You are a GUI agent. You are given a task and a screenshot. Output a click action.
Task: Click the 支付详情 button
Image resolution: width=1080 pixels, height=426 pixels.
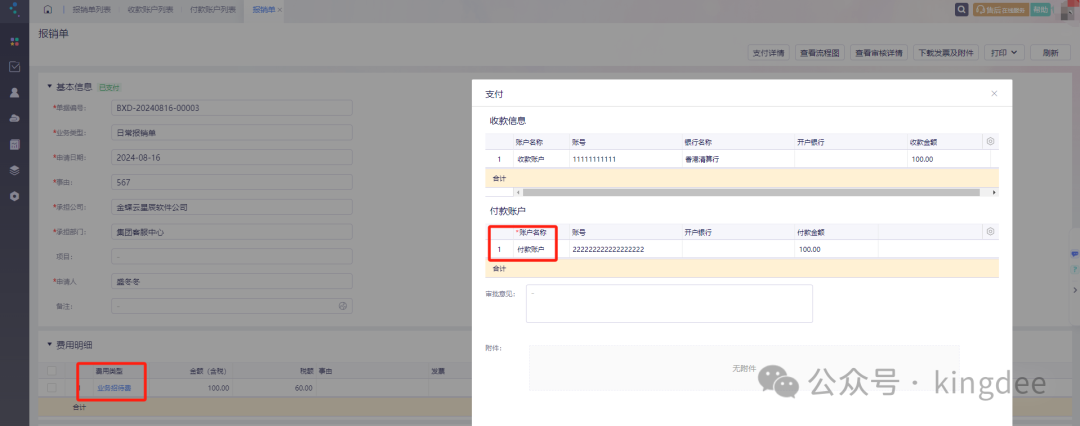(768, 52)
